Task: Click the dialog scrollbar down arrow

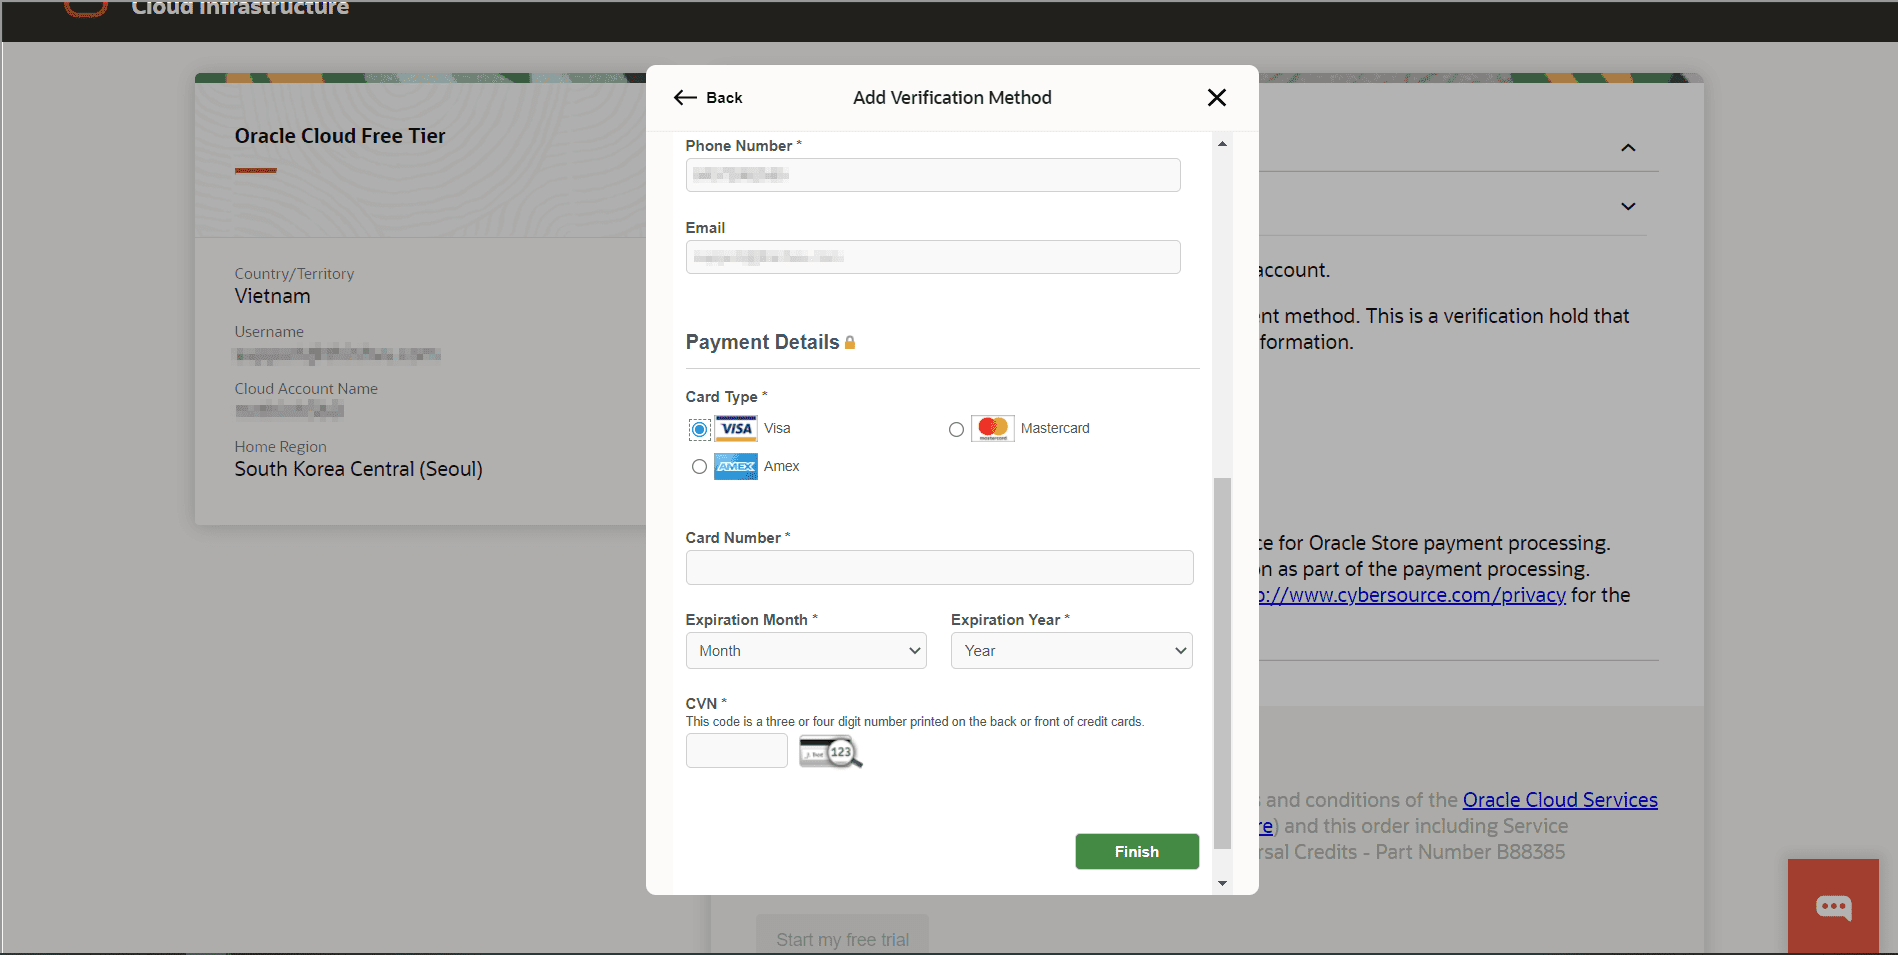Action: pyautogui.click(x=1222, y=883)
